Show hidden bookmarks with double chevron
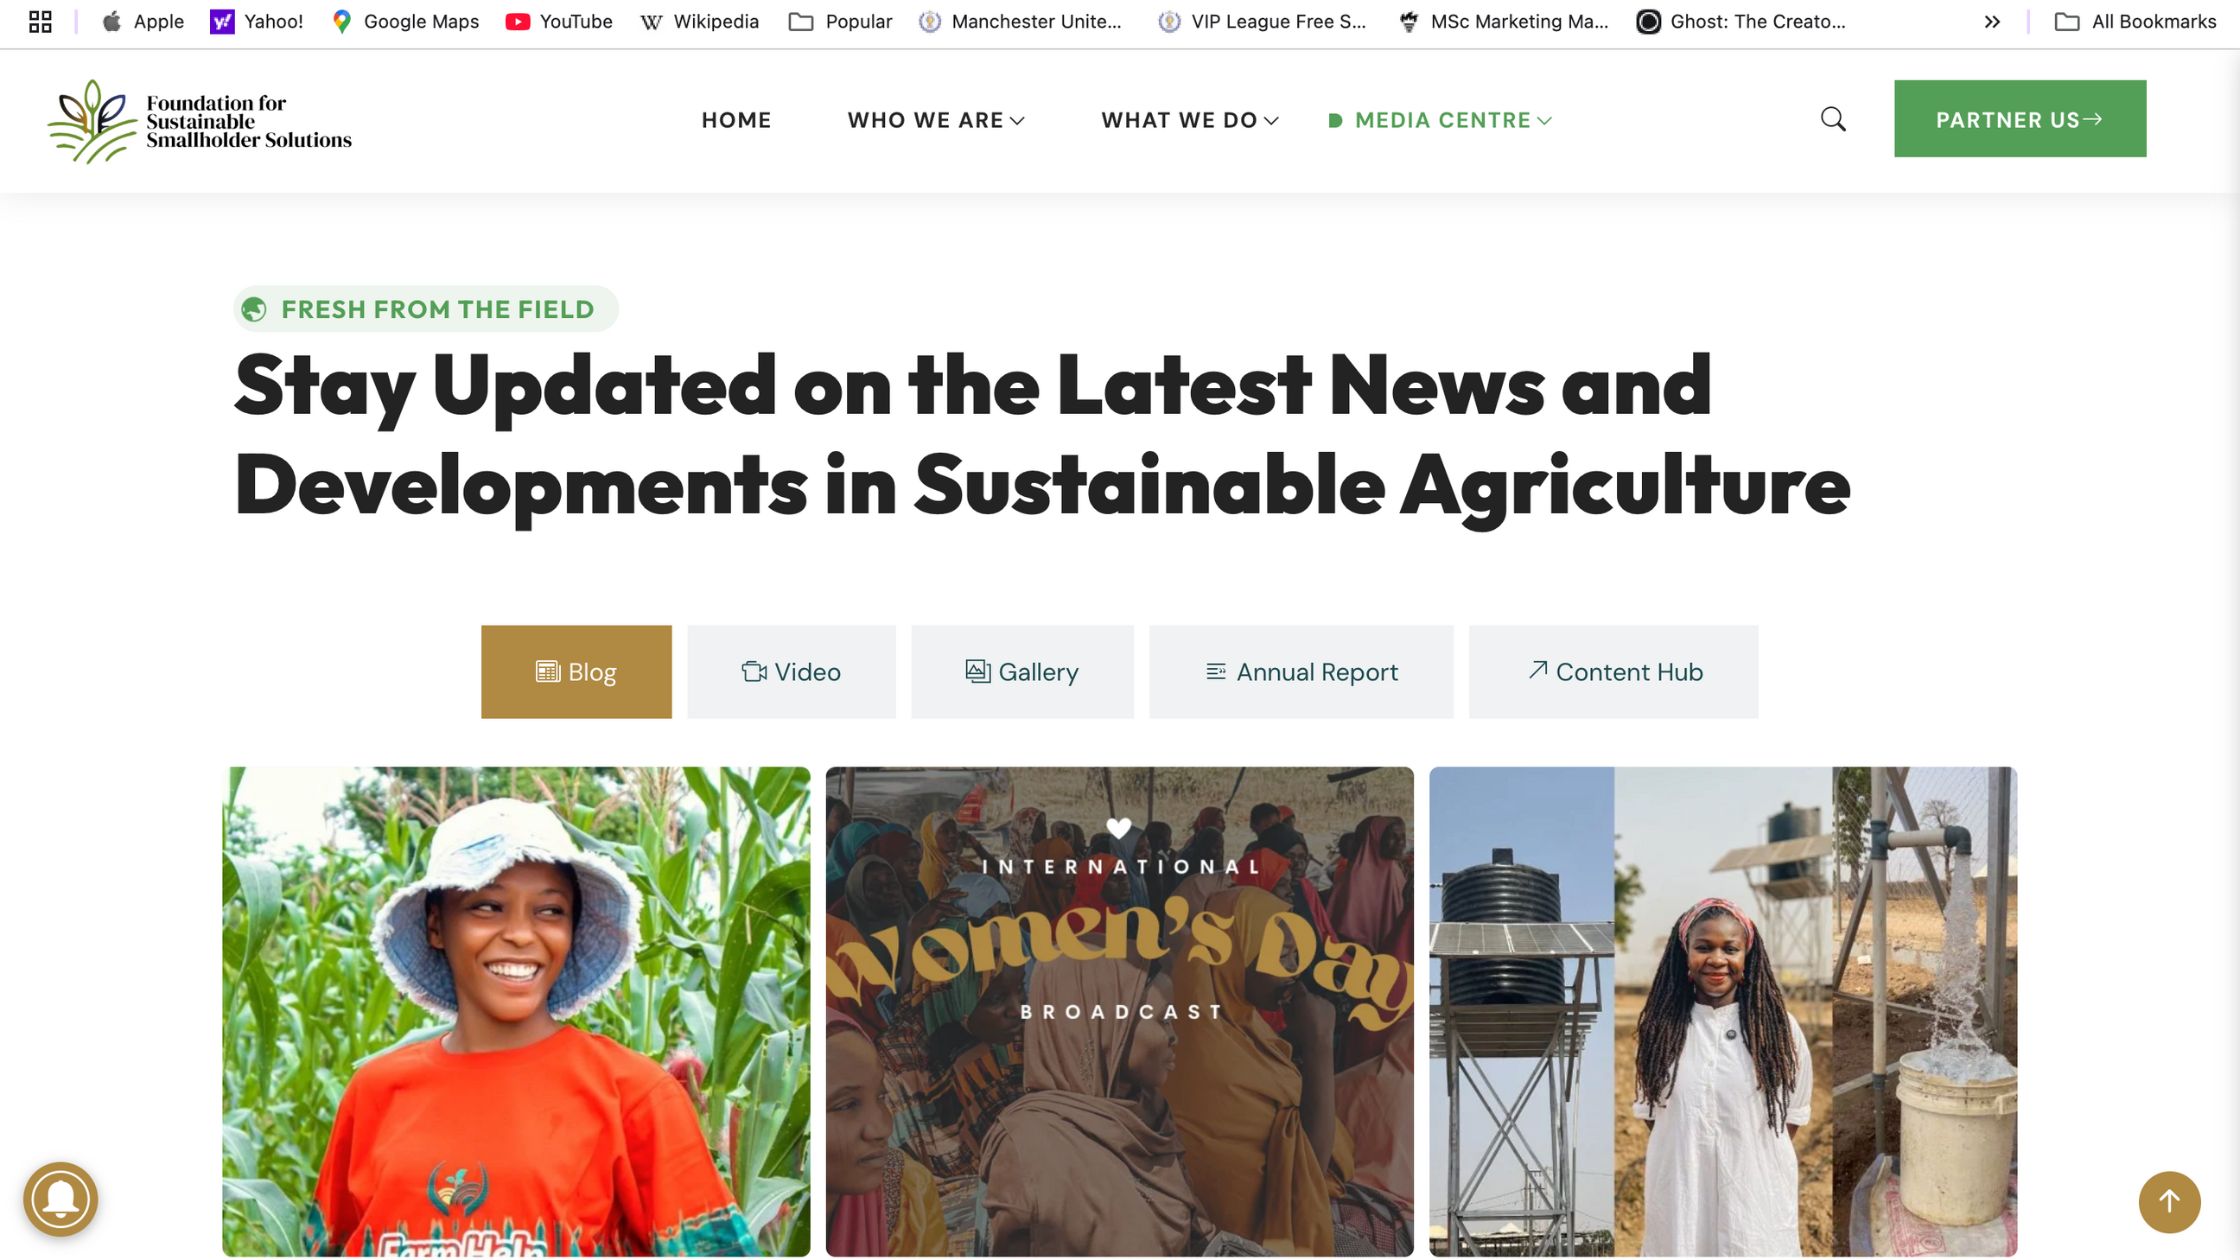The height and width of the screenshot is (1260, 2240). [1992, 21]
